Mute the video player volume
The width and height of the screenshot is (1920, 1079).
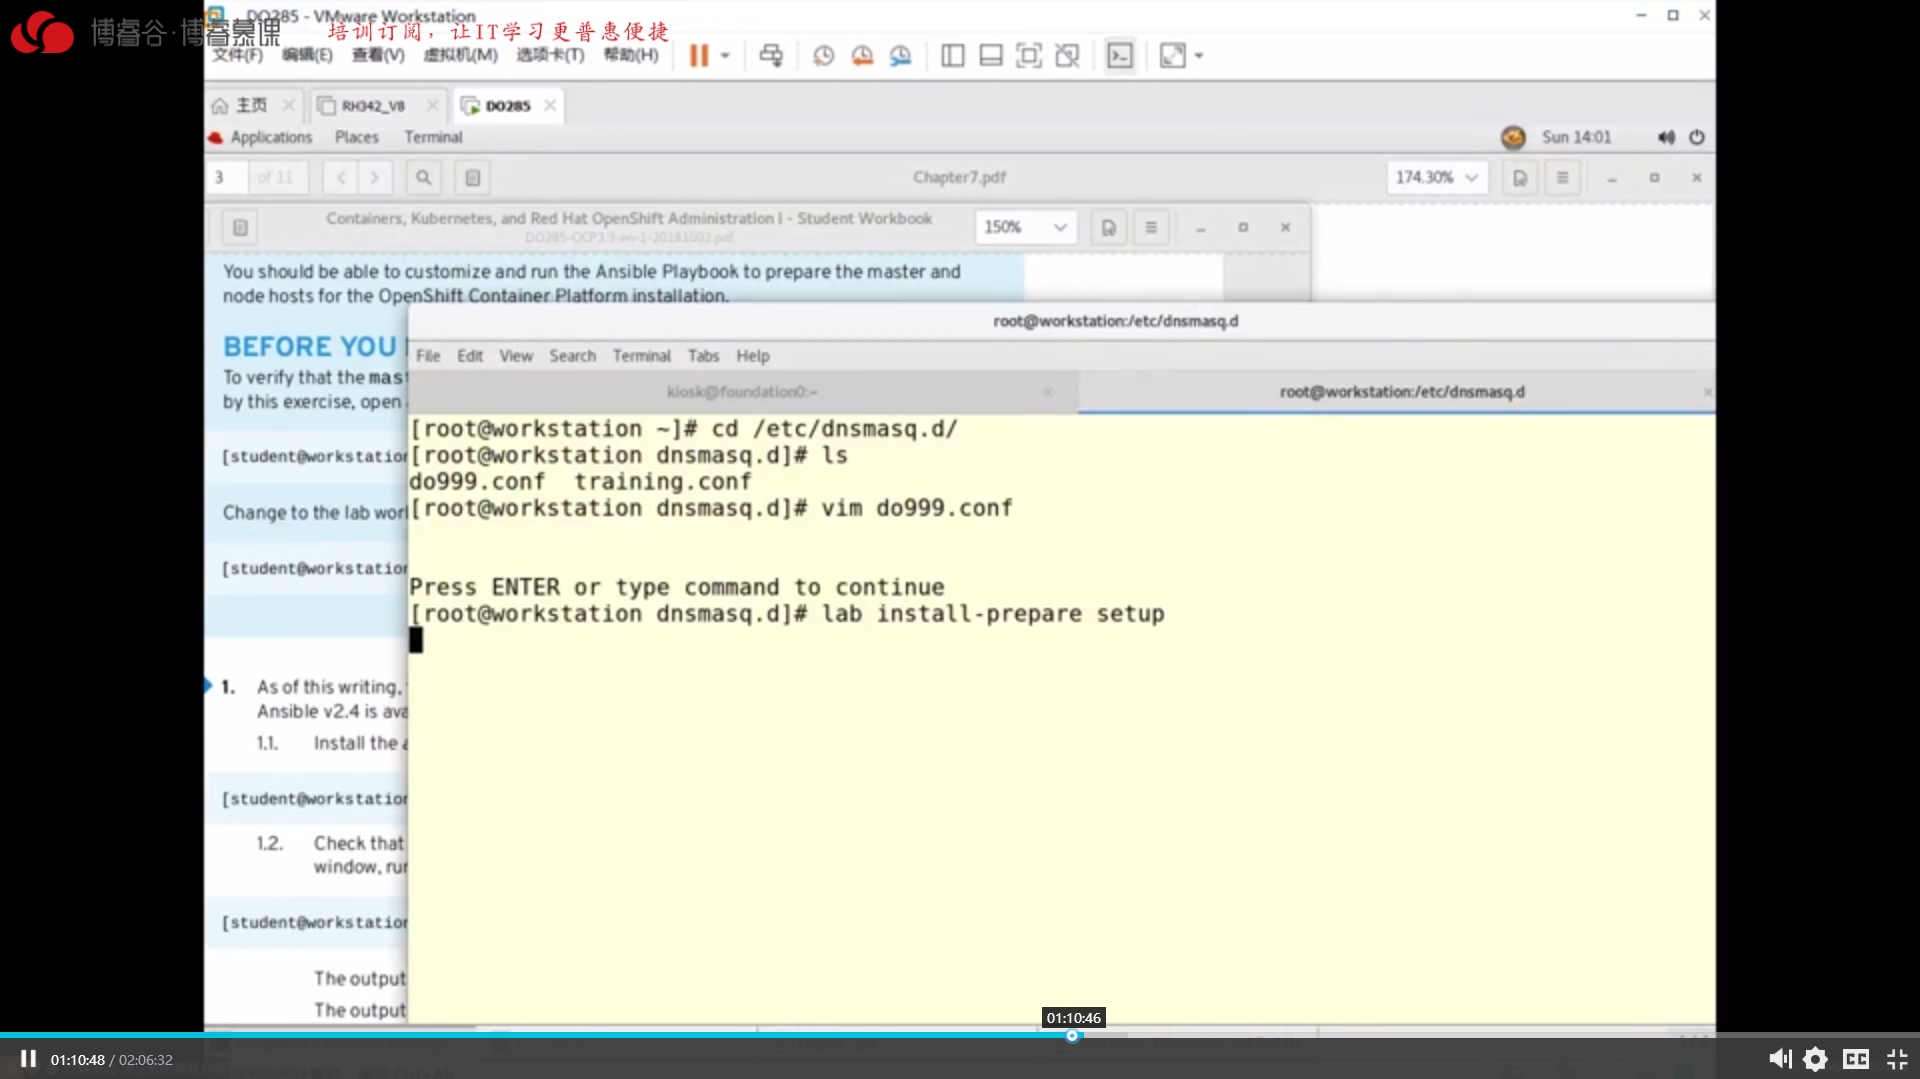[1780, 1059]
